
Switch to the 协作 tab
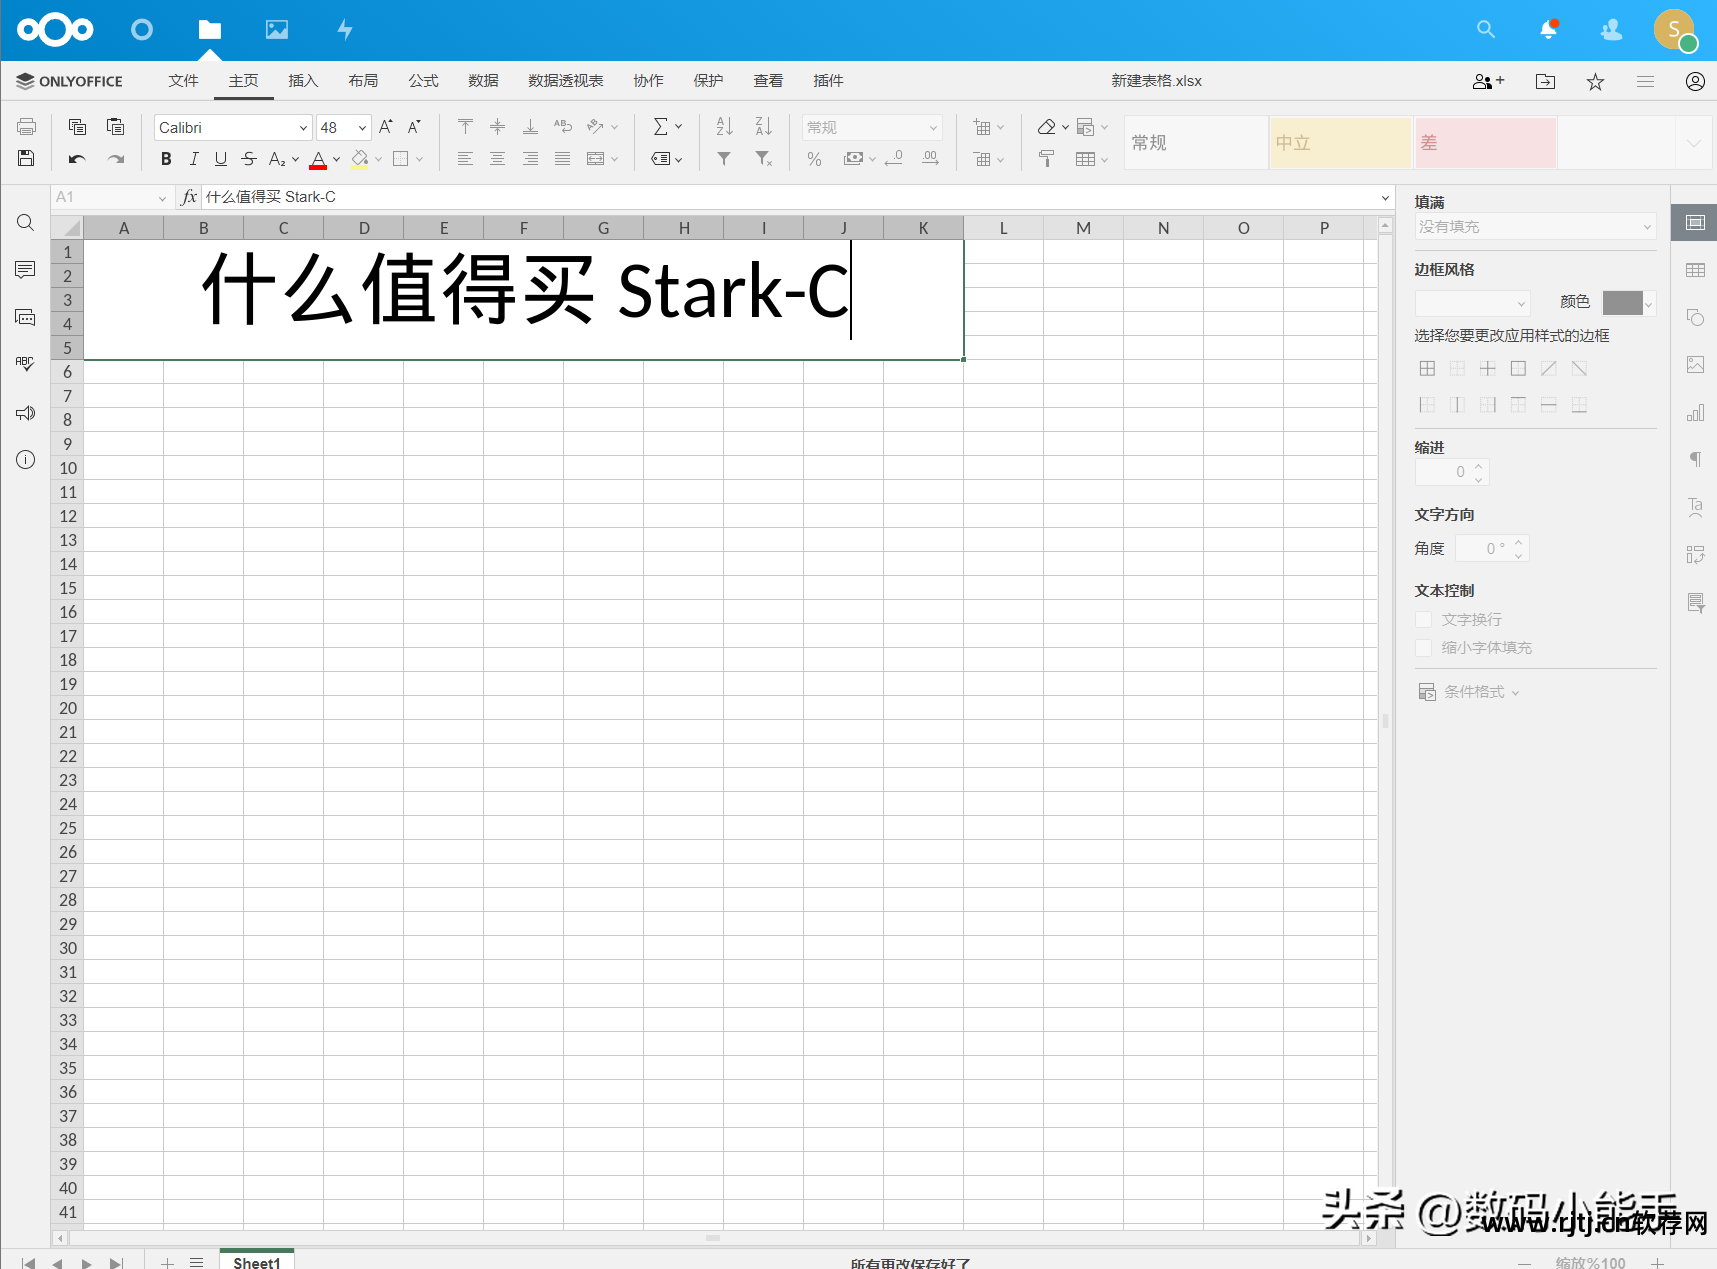[648, 81]
